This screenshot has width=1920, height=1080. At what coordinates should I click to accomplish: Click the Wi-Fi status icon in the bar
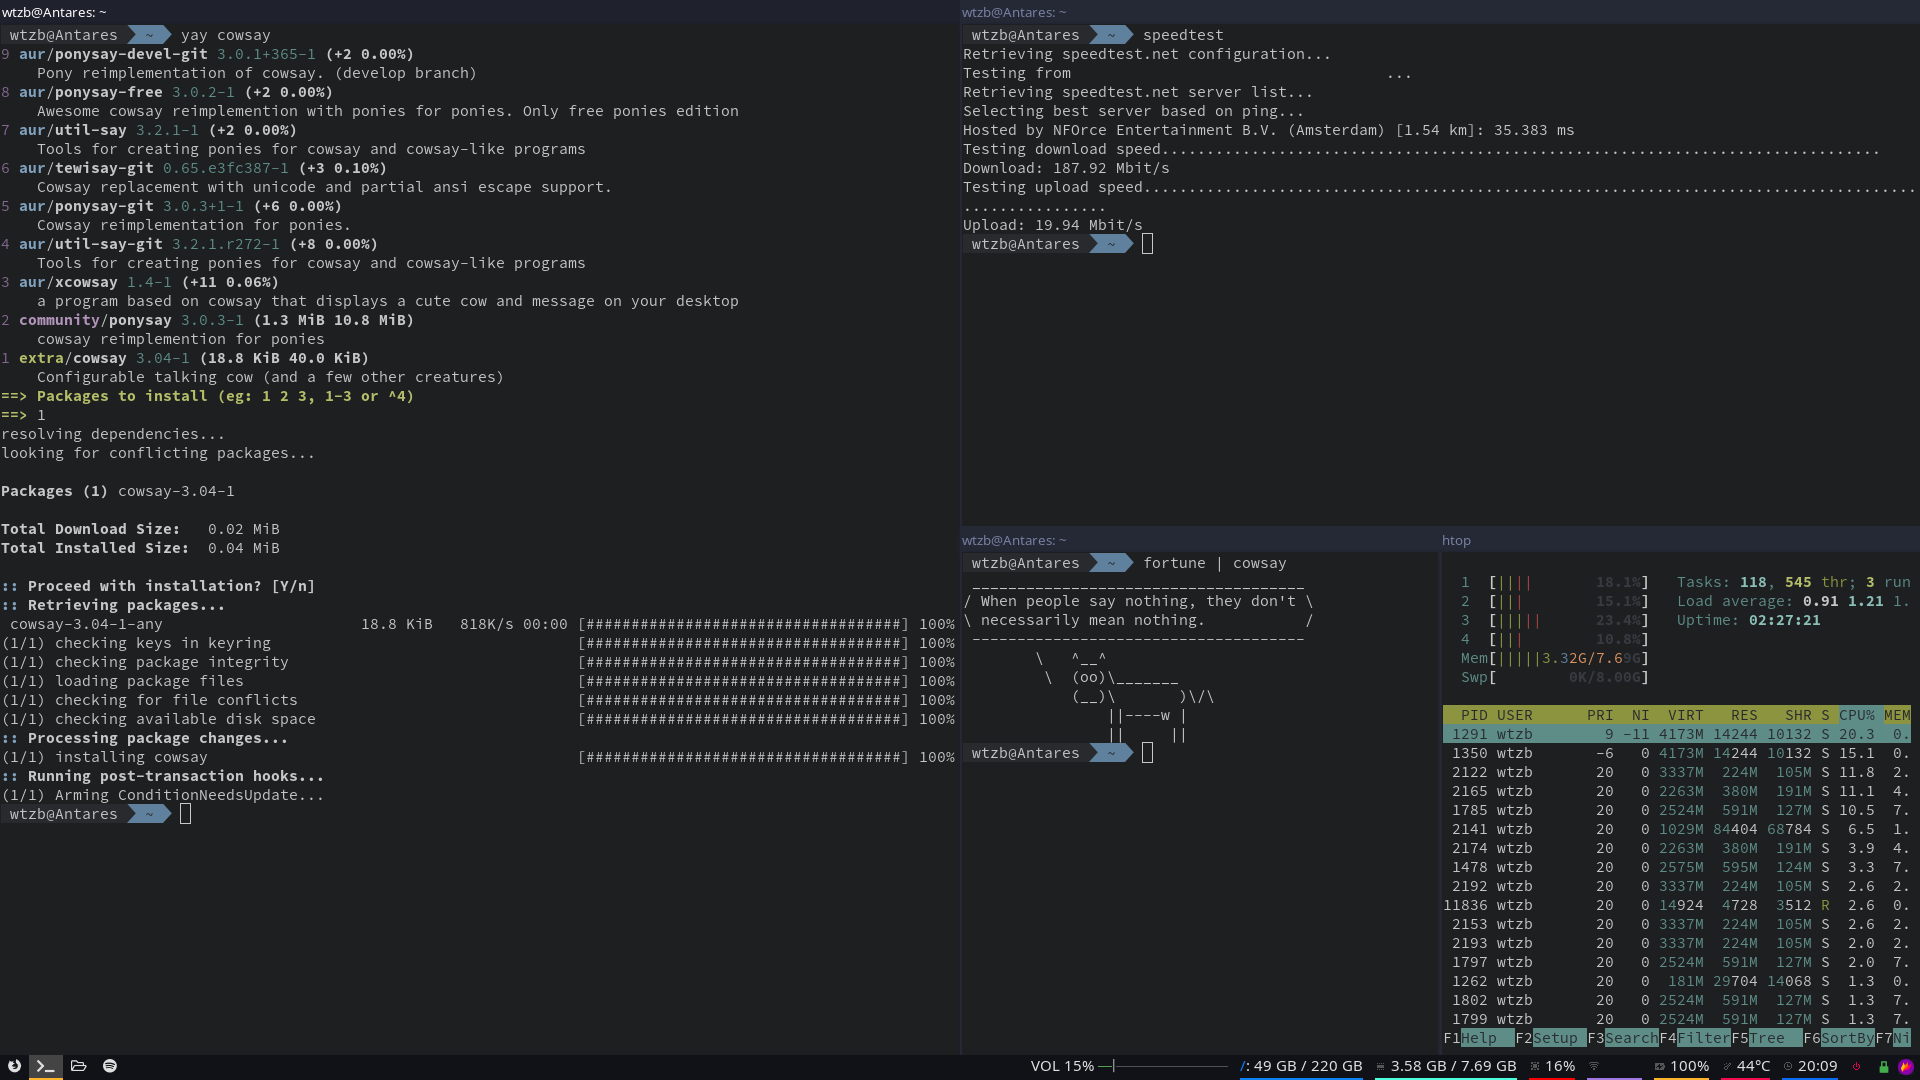tap(1594, 1066)
